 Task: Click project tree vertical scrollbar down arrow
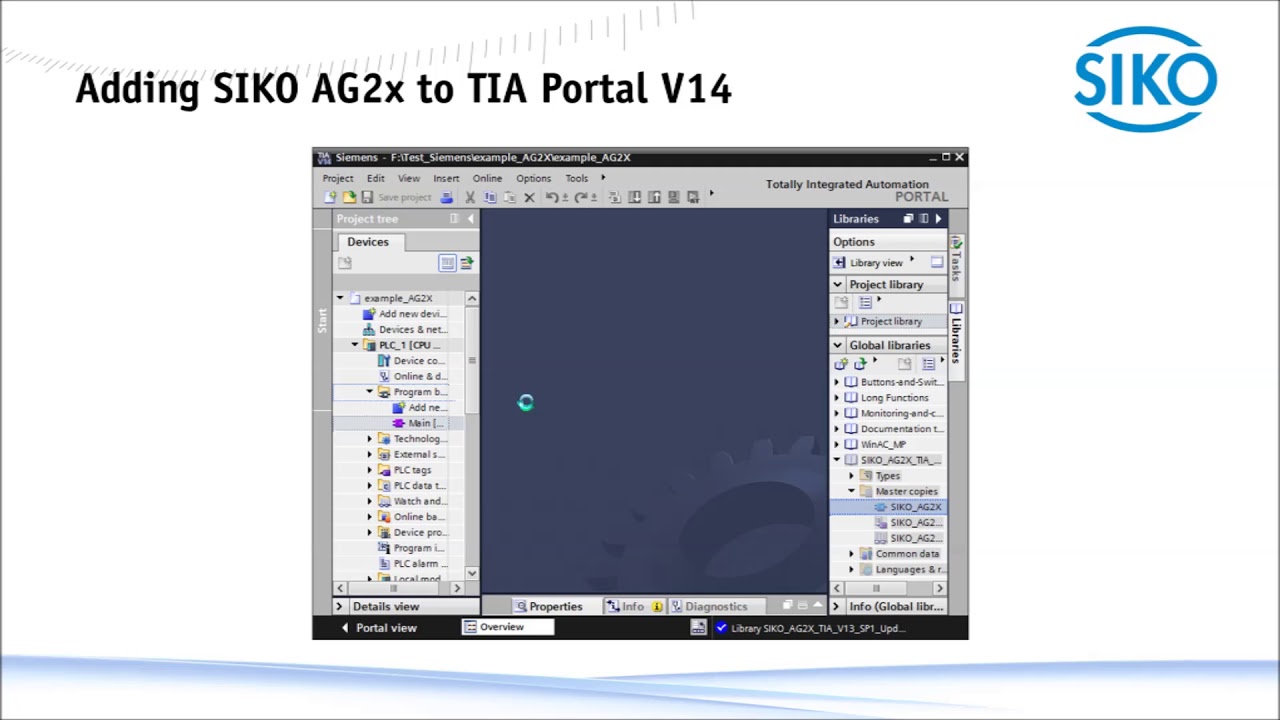(472, 573)
